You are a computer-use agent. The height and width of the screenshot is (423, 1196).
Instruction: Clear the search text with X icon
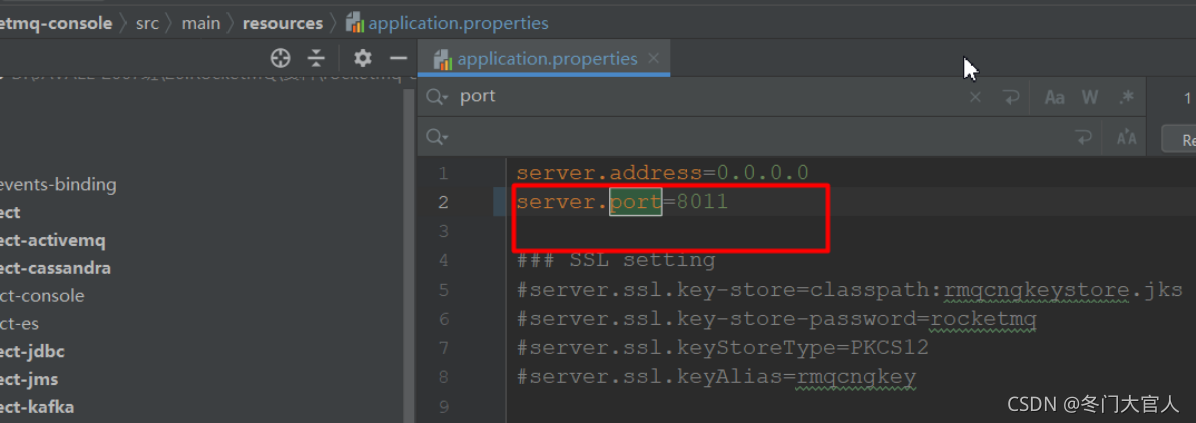(x=975, y=98)
